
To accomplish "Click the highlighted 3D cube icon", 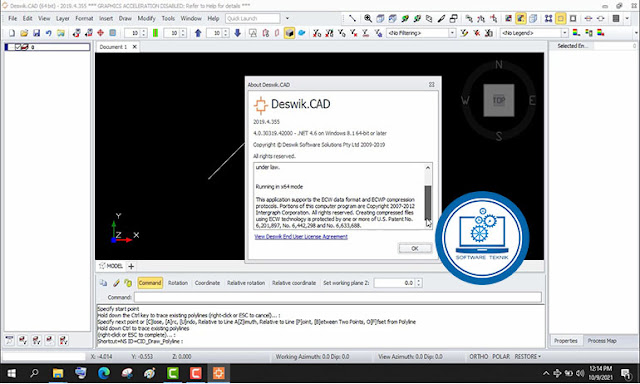I will point(289,33).
